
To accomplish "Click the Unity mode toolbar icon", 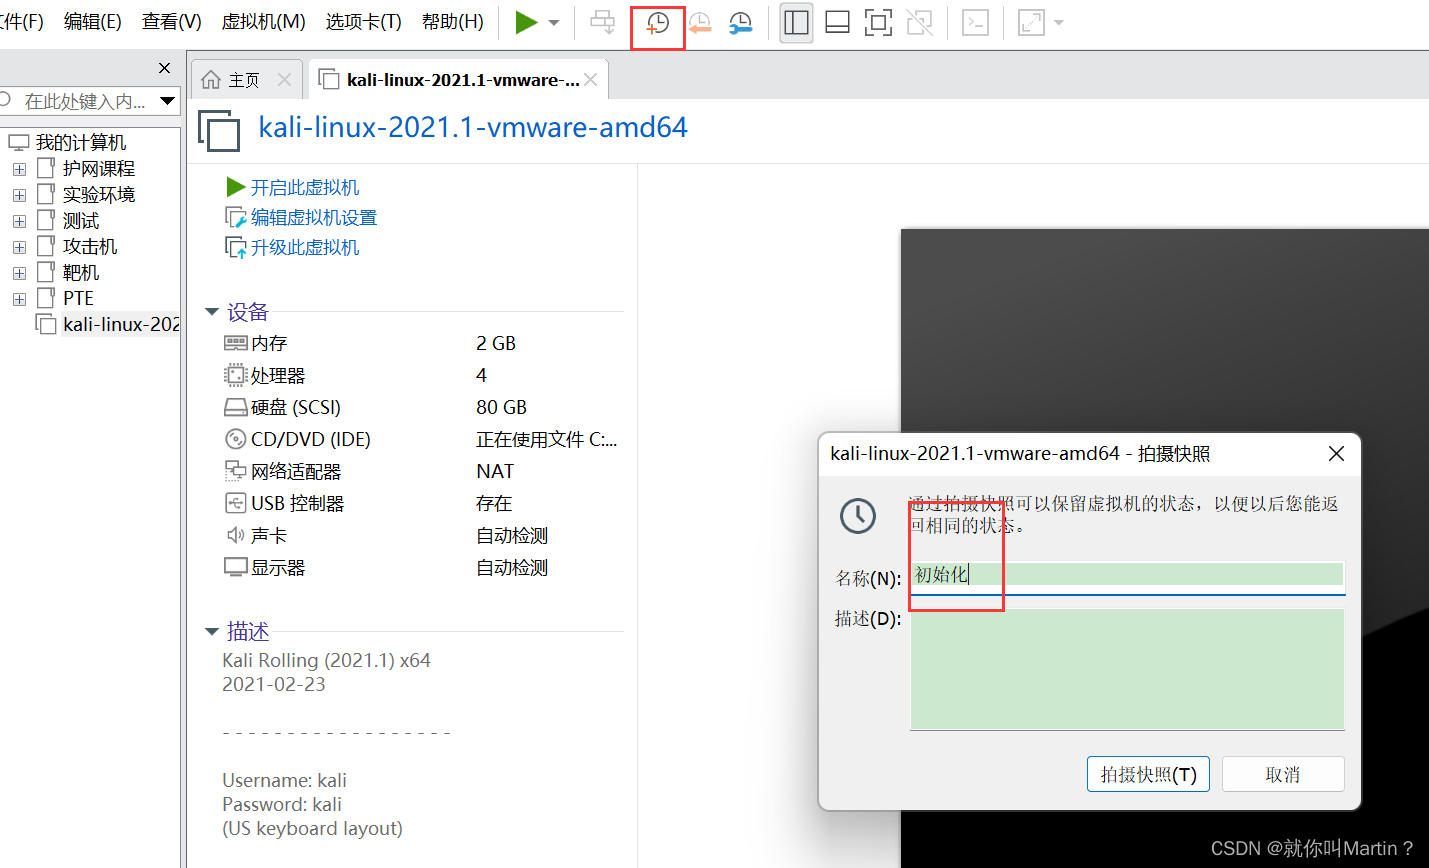I will 919,22.
